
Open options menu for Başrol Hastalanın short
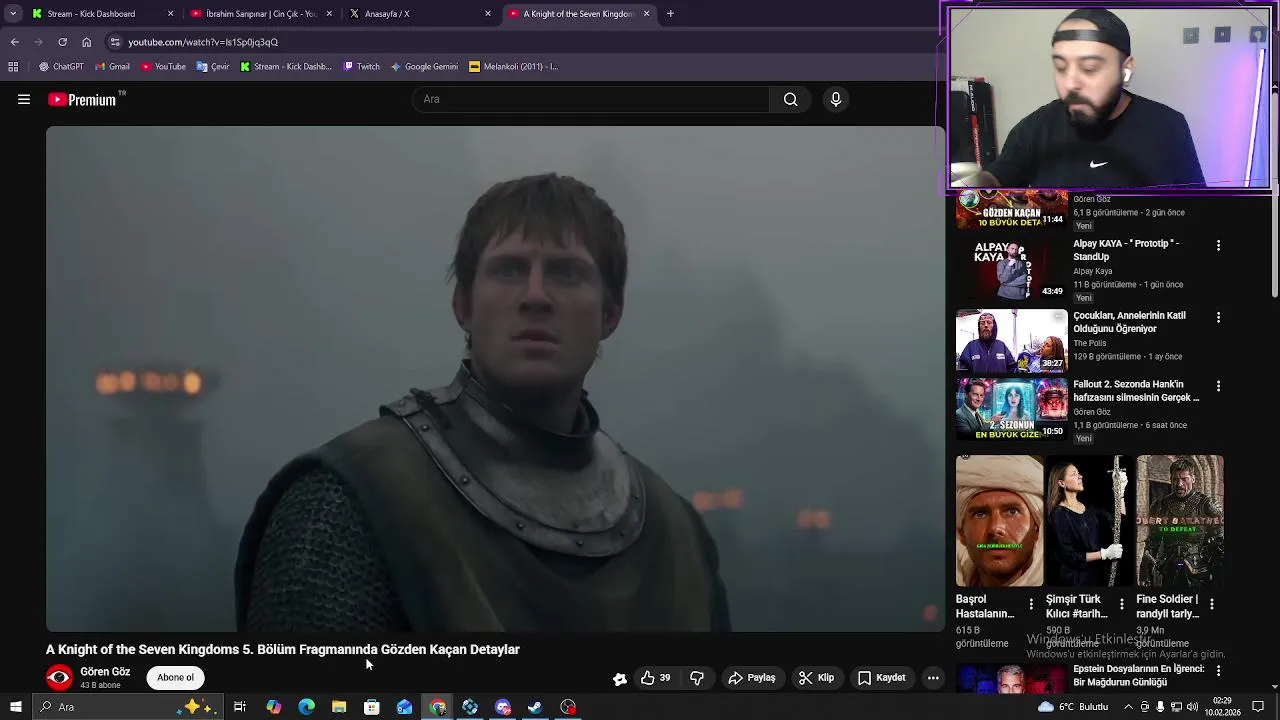[x=1031, y=604]
